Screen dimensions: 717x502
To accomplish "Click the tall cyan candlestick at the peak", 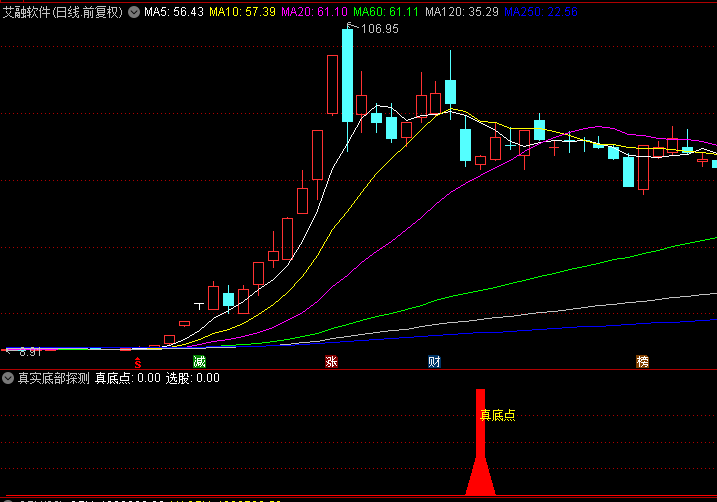I will click(x=348, y=76).
